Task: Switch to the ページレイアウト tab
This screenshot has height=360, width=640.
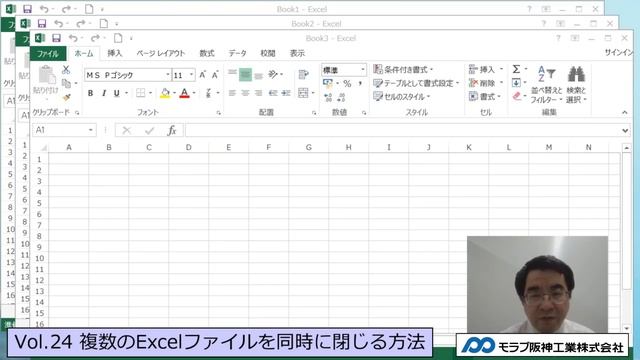Action: (160, 53)
